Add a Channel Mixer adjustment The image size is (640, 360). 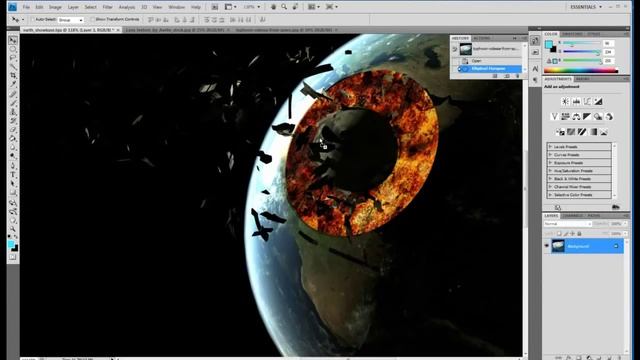(609, 117)
